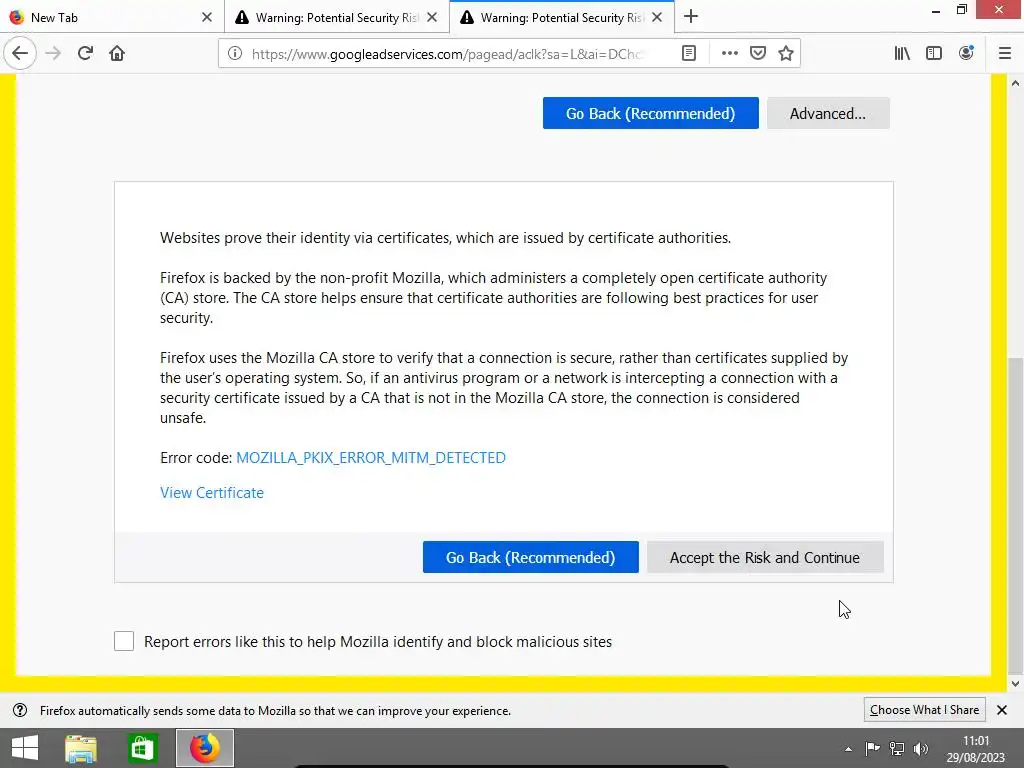1024x768 pixels.
Task: Close the active Warning tab
Action: click(x=657, y=17)
